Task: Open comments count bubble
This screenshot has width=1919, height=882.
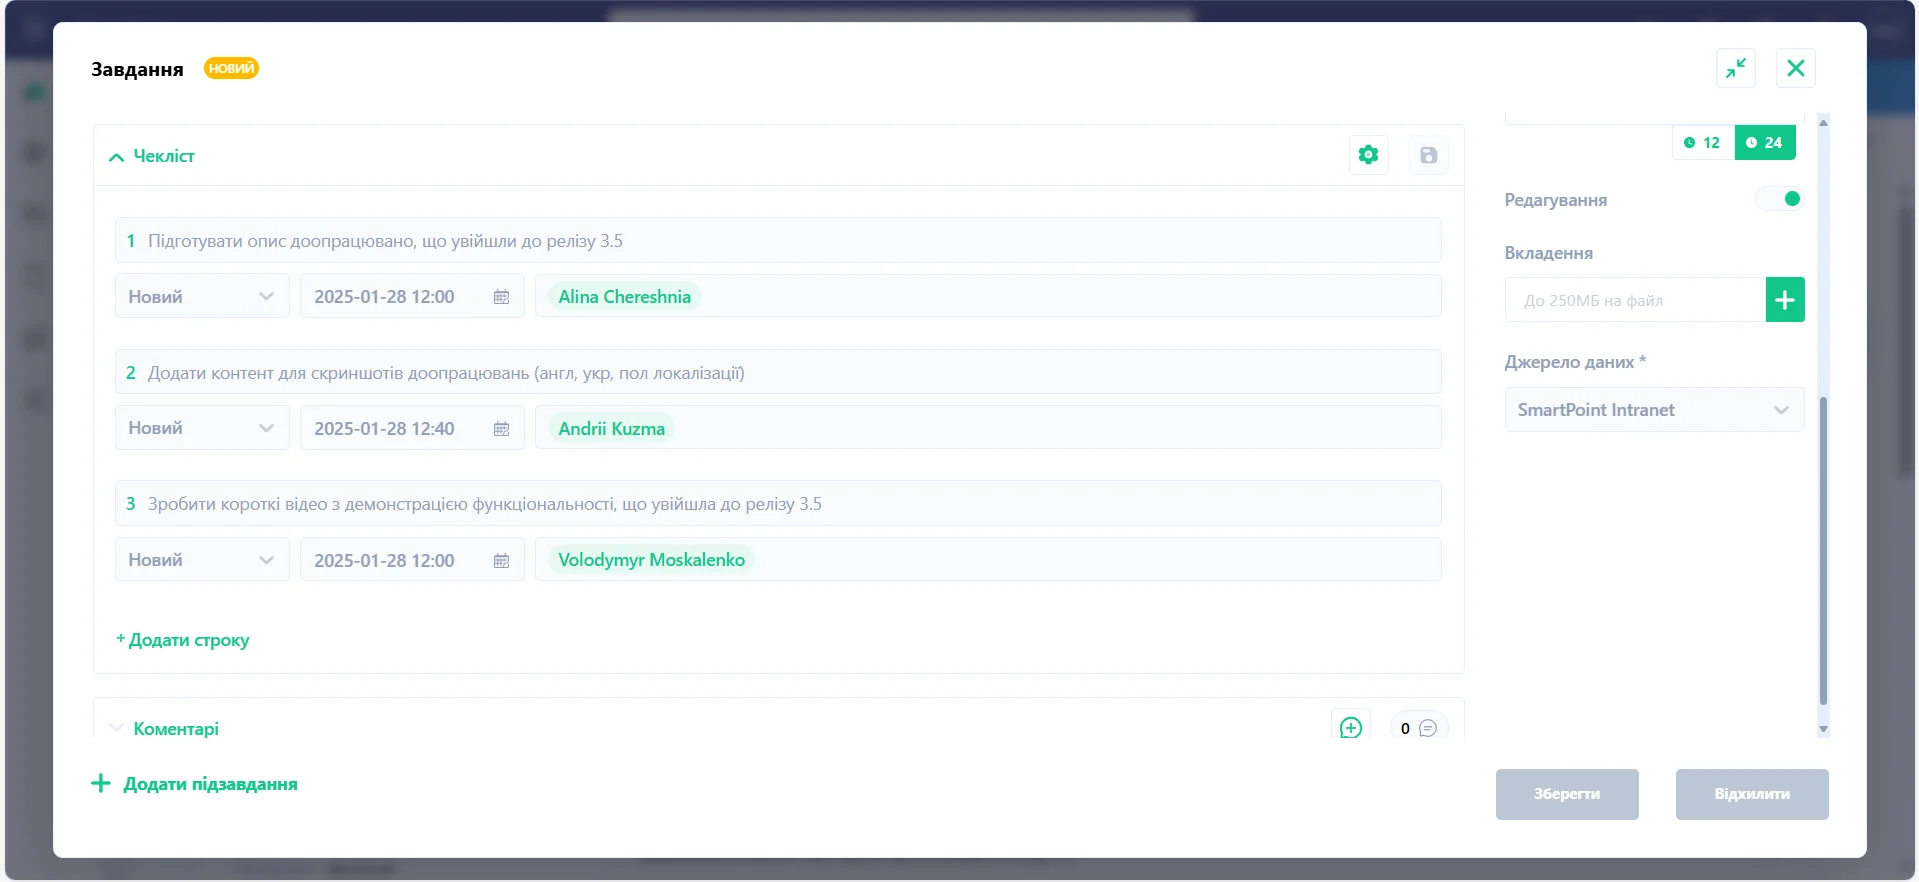Action: [1419, 728]
